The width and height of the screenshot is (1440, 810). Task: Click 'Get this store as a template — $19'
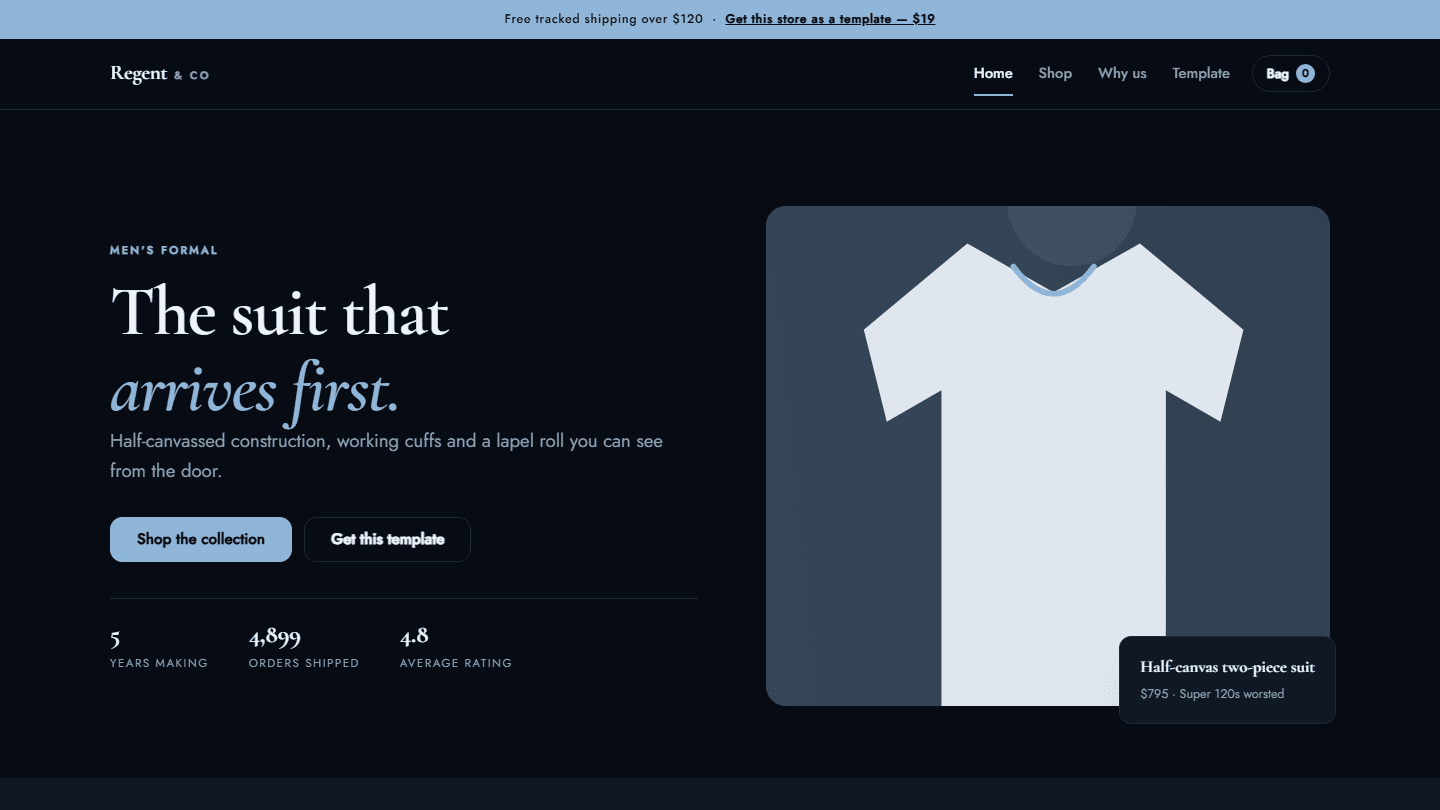pos(830,19)
